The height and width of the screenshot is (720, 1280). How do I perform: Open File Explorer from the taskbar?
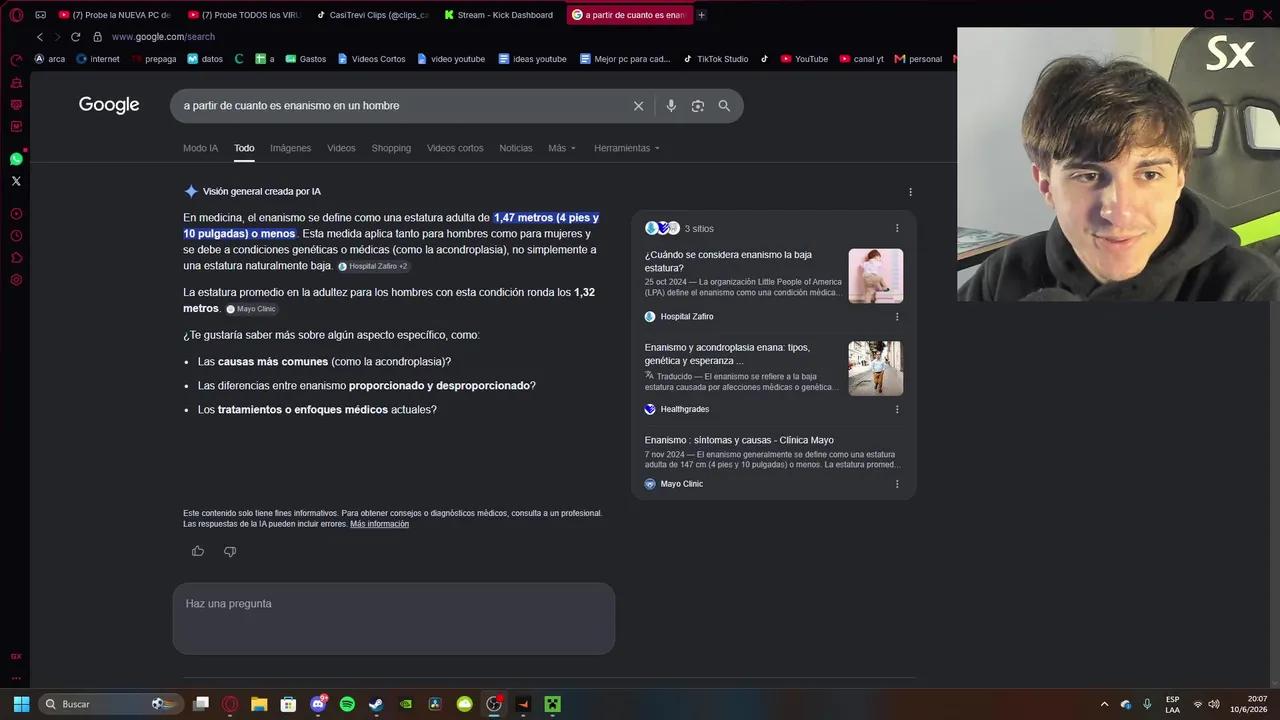point(259,704)
